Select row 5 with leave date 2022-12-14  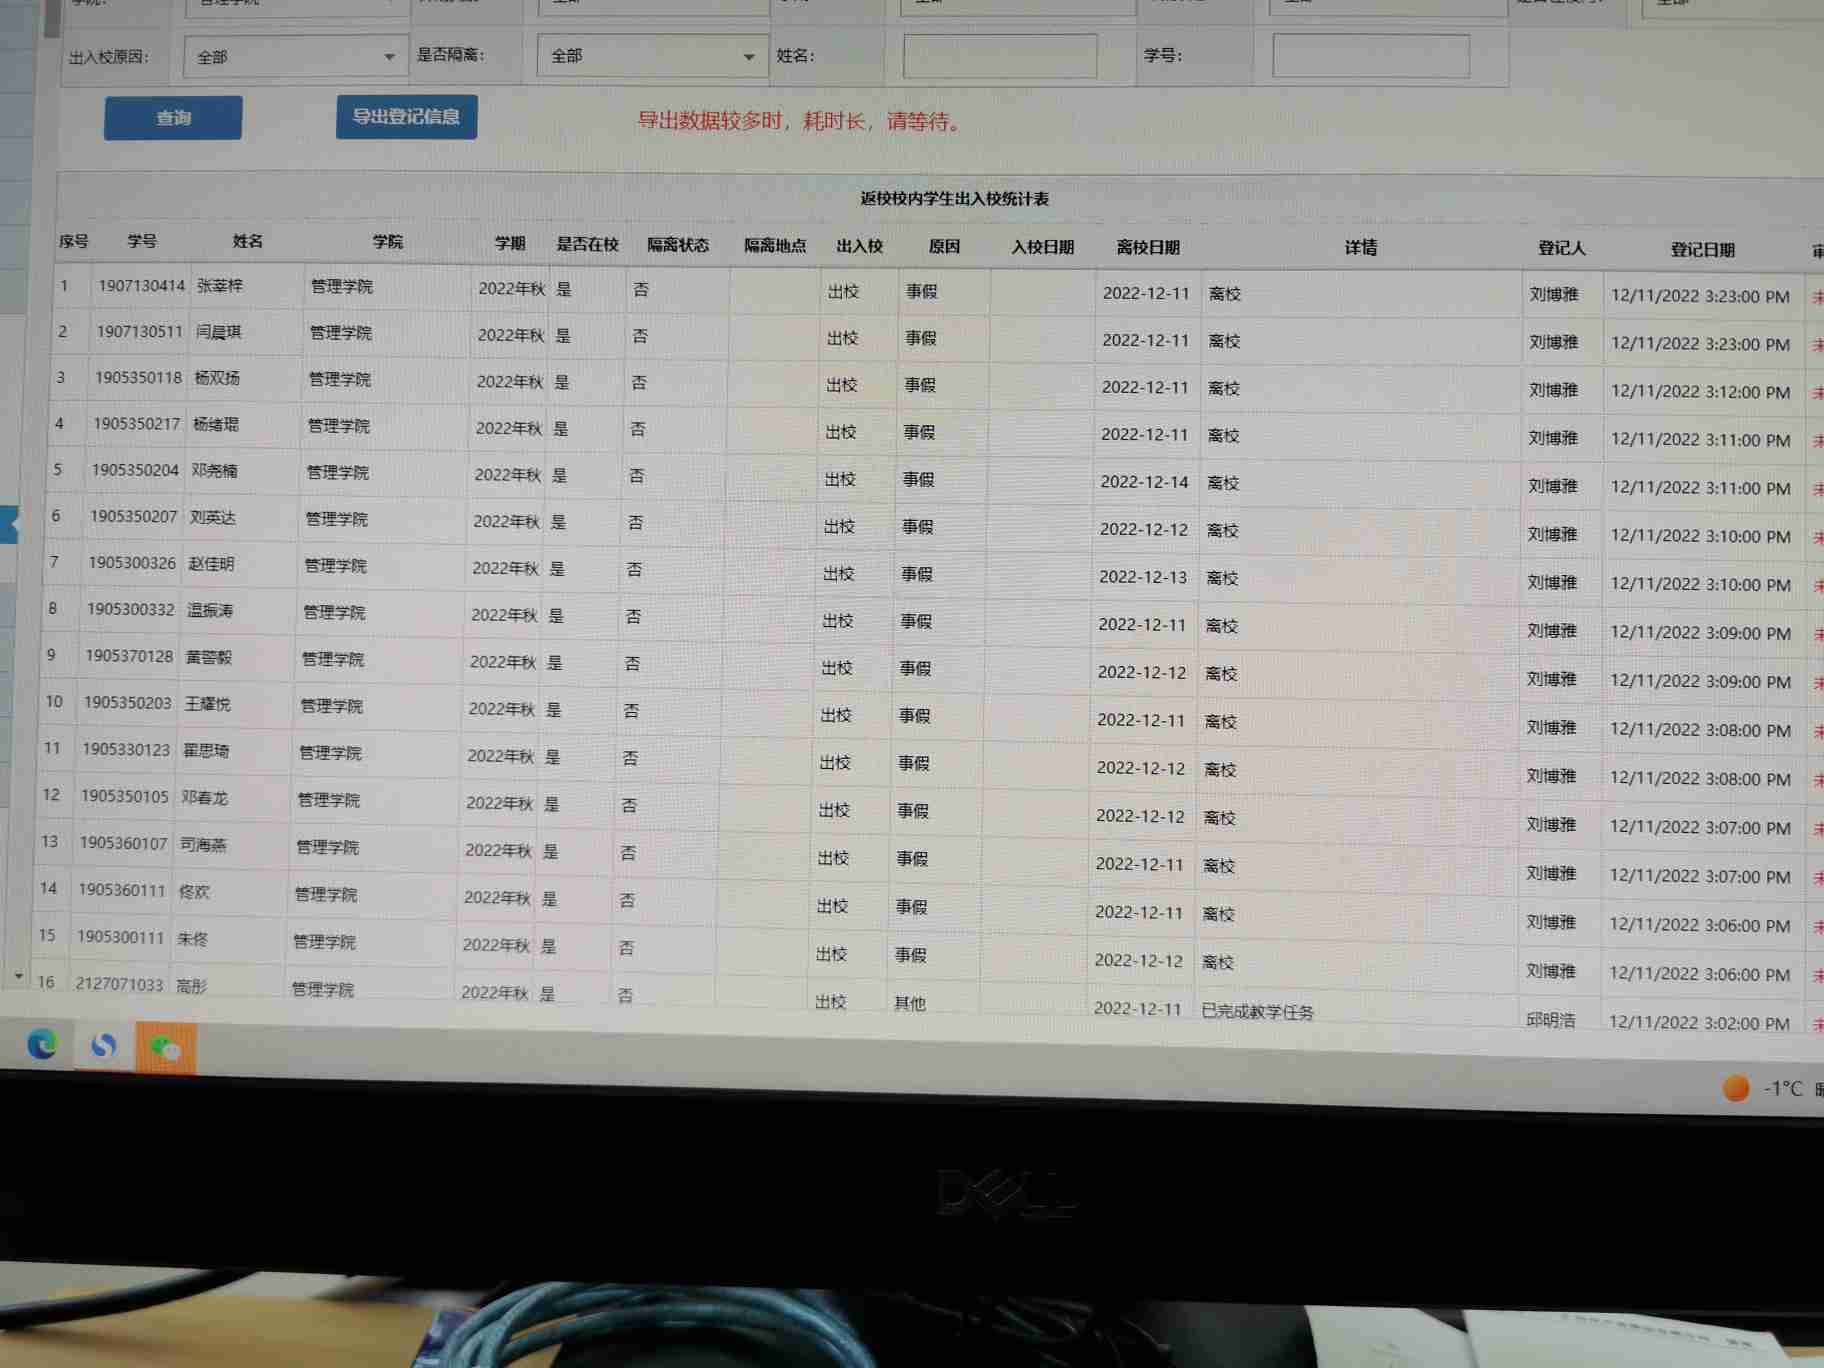[1144, 482]
